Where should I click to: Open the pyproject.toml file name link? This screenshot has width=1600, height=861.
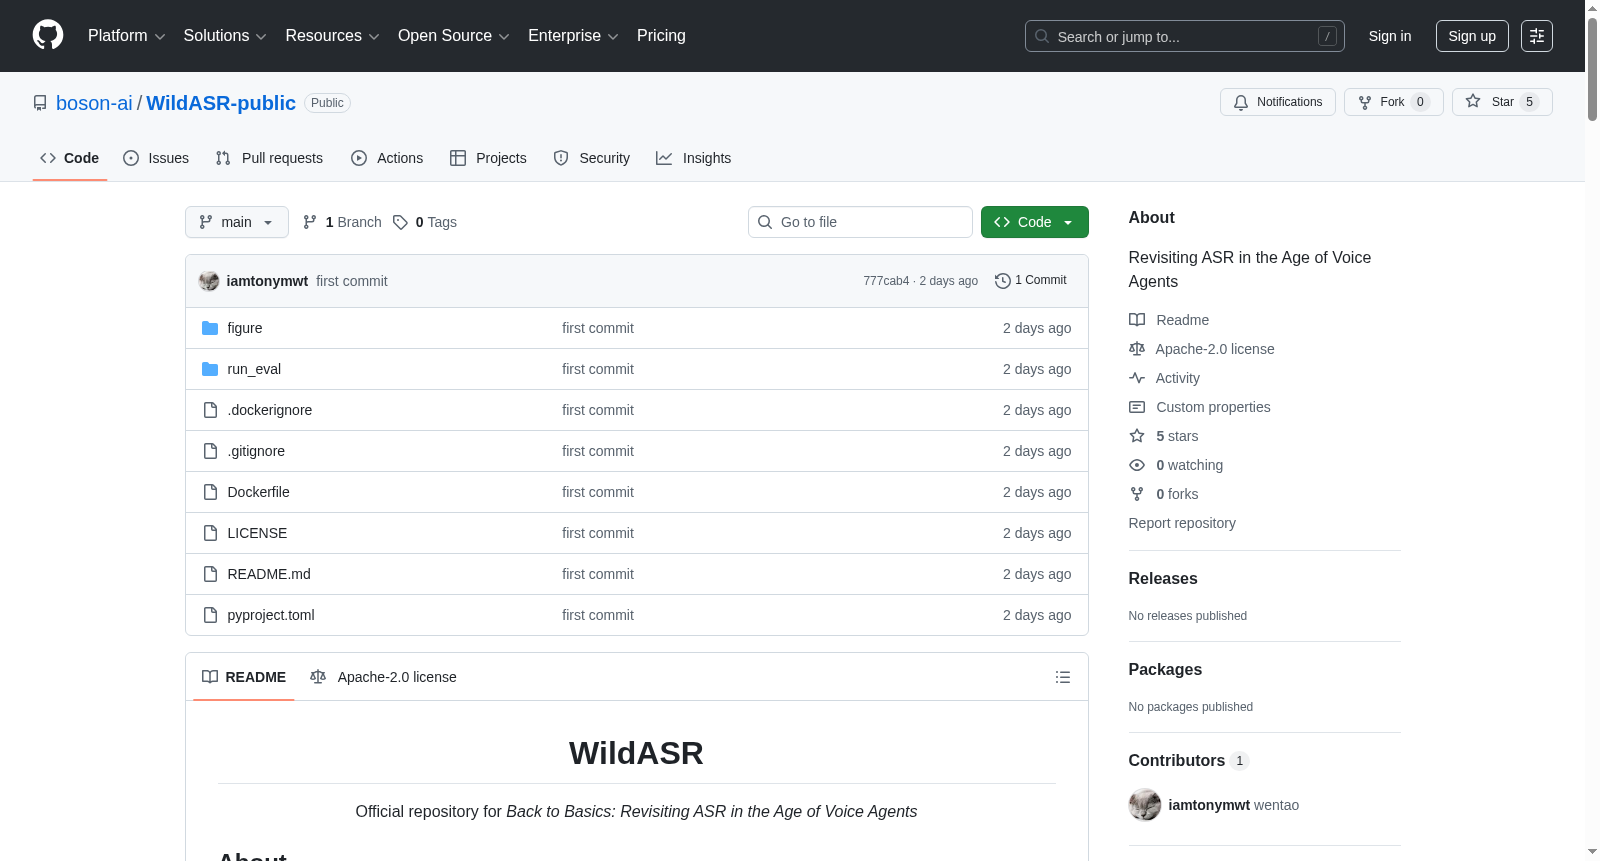pos(271,615)
